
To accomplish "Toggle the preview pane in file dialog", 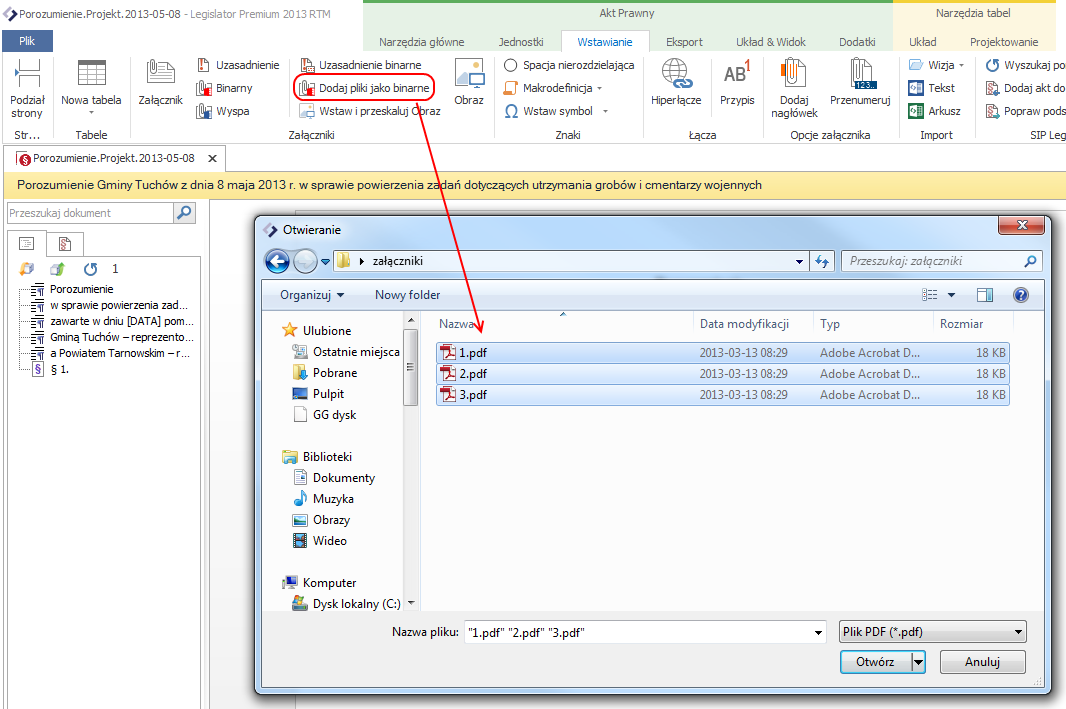I will [x=984, y=295].
